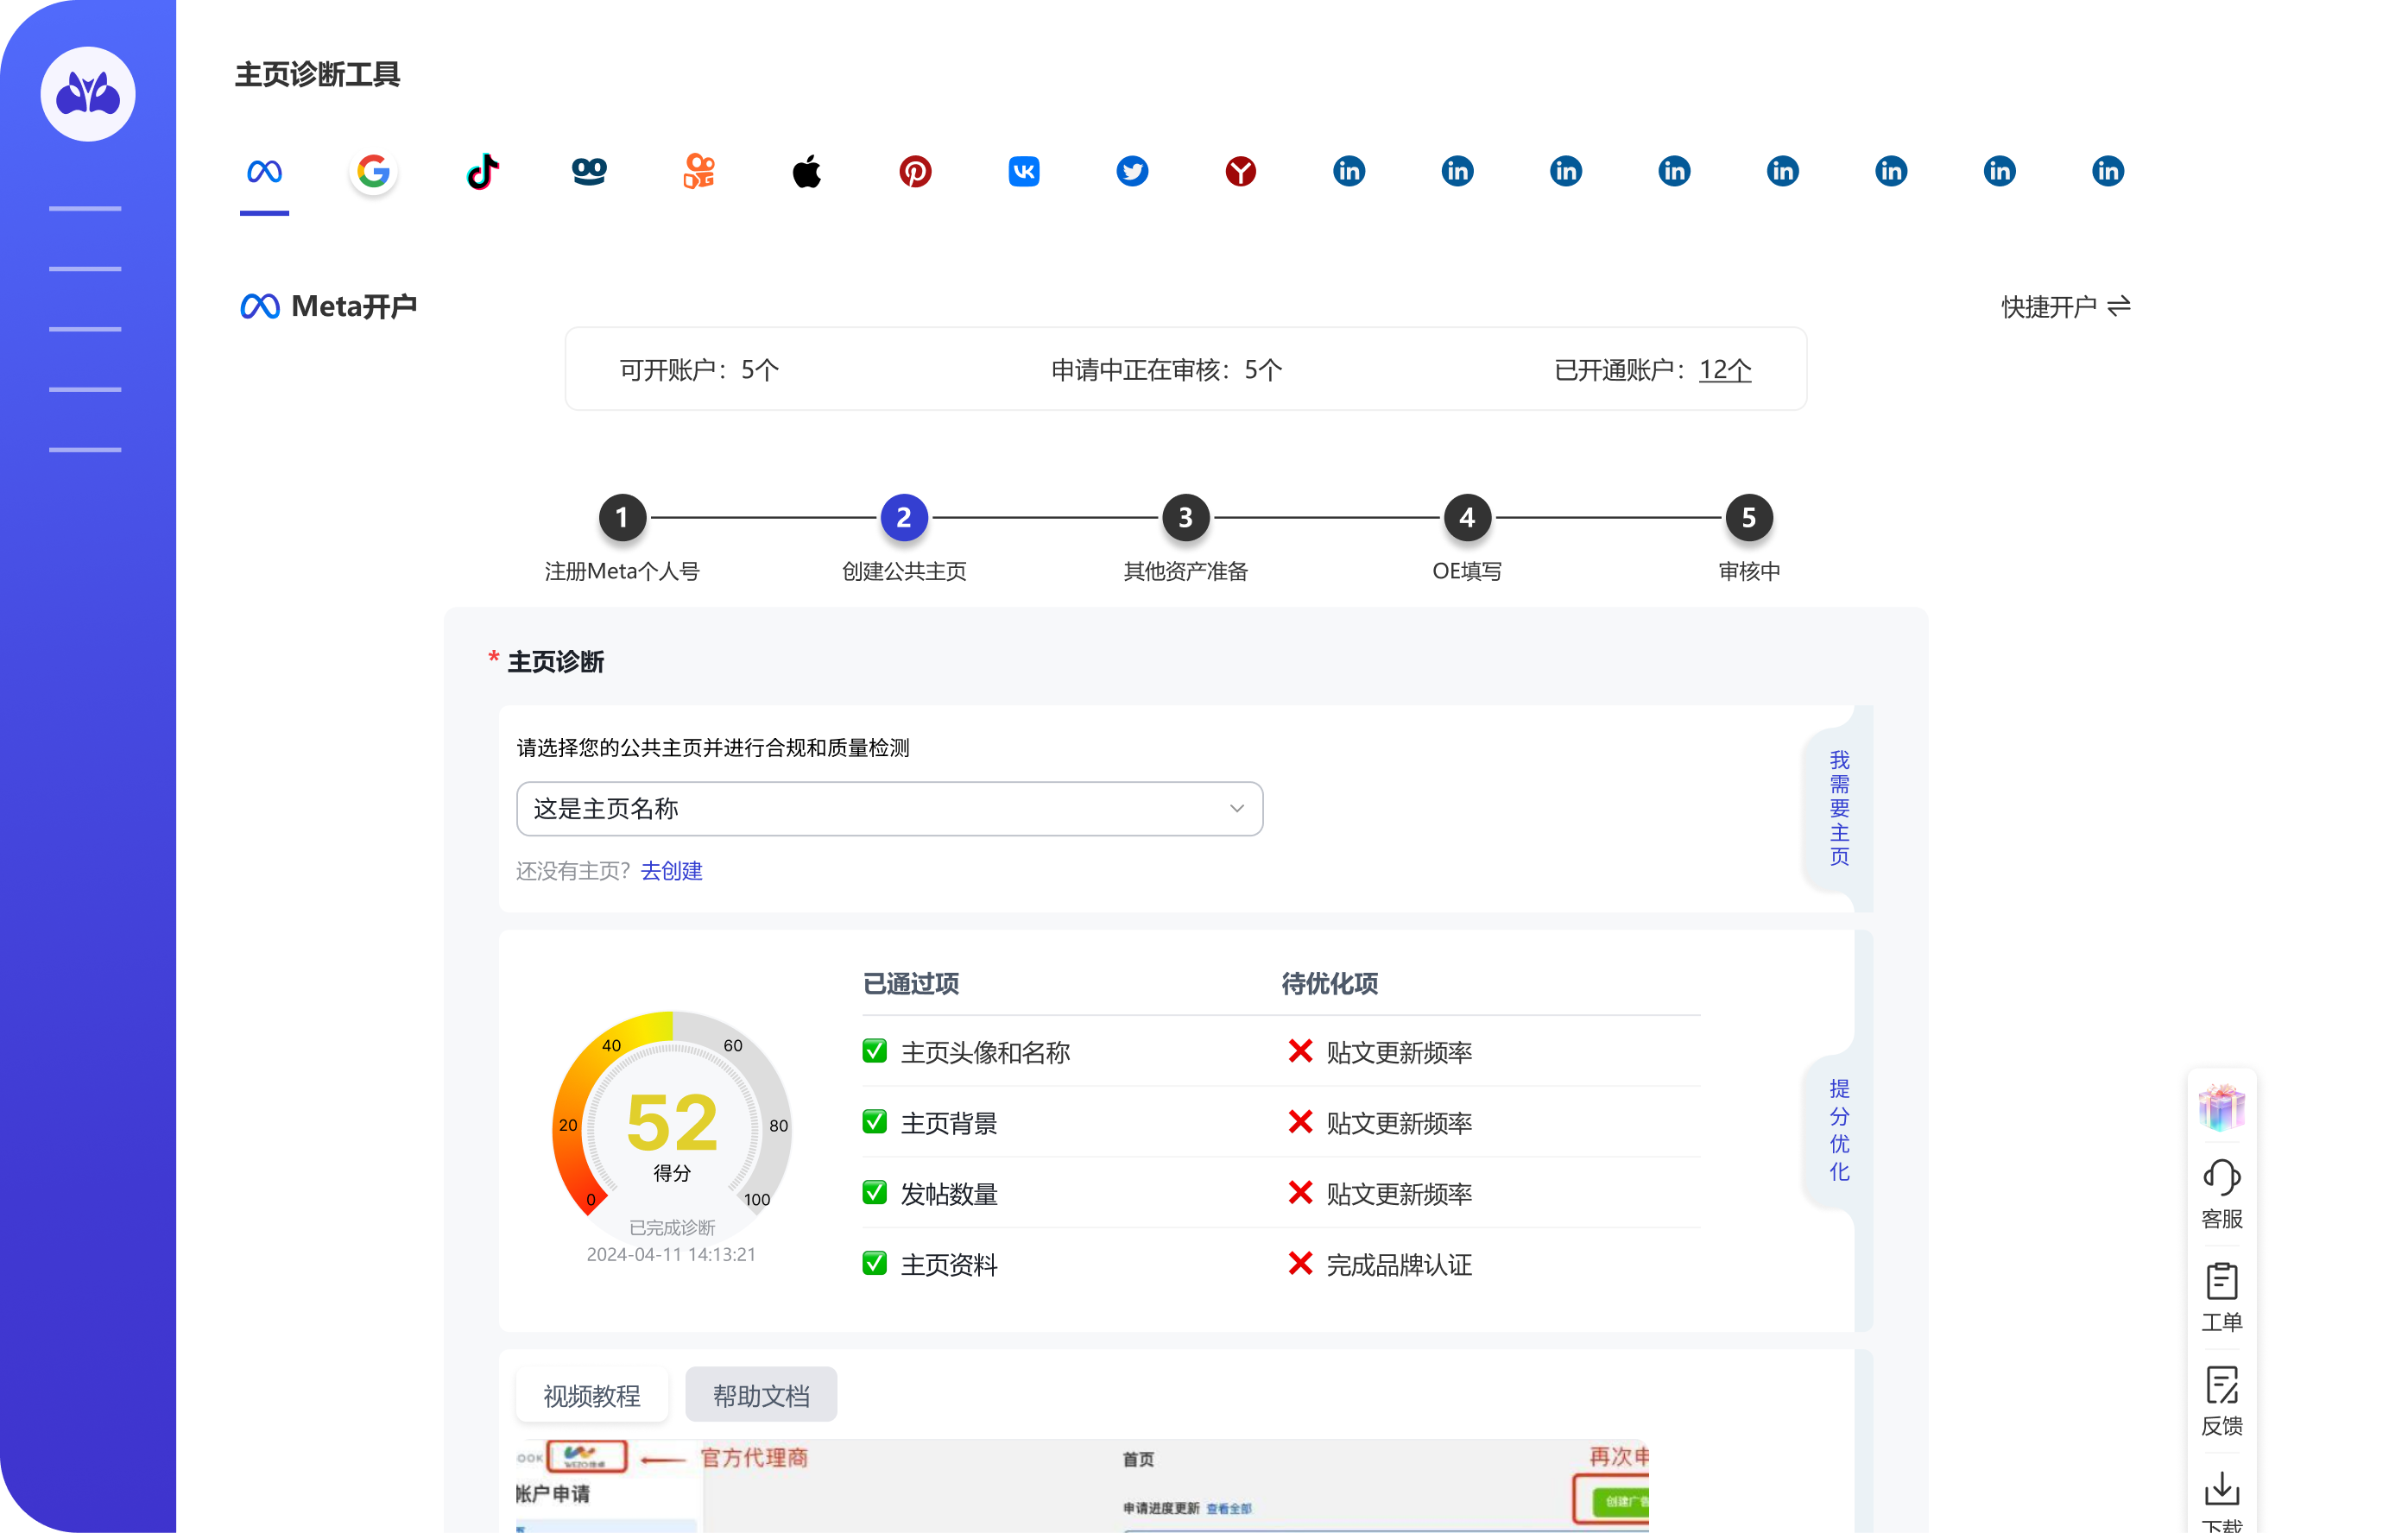Open the Apple platform icon
2408x1533 pixels.
(x=806, y=171)
